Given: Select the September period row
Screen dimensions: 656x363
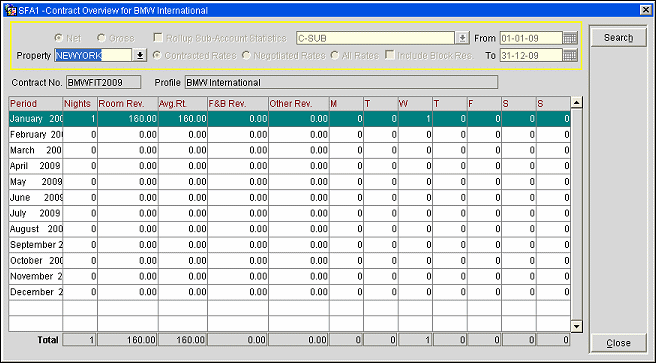Looking at the screenshot, I should [x=289, y=245].
